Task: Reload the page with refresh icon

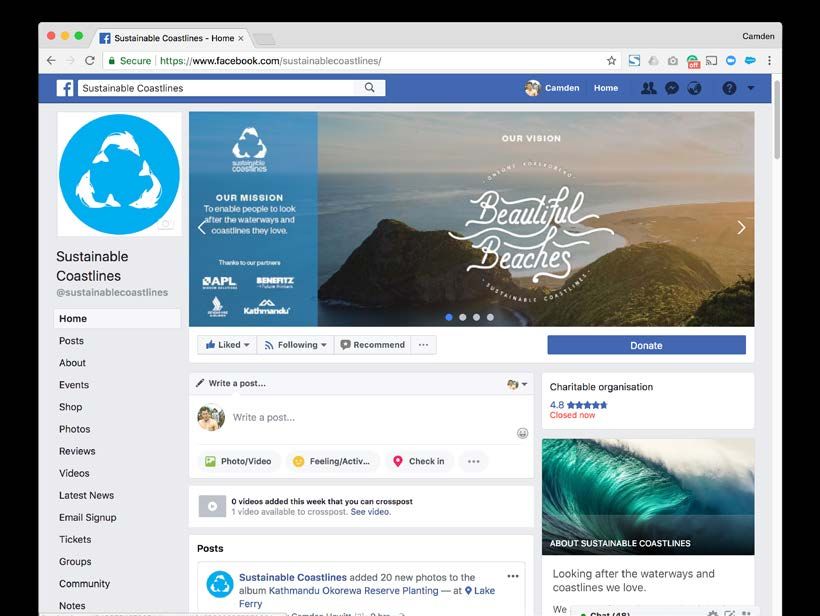Action: pos(90,61)
